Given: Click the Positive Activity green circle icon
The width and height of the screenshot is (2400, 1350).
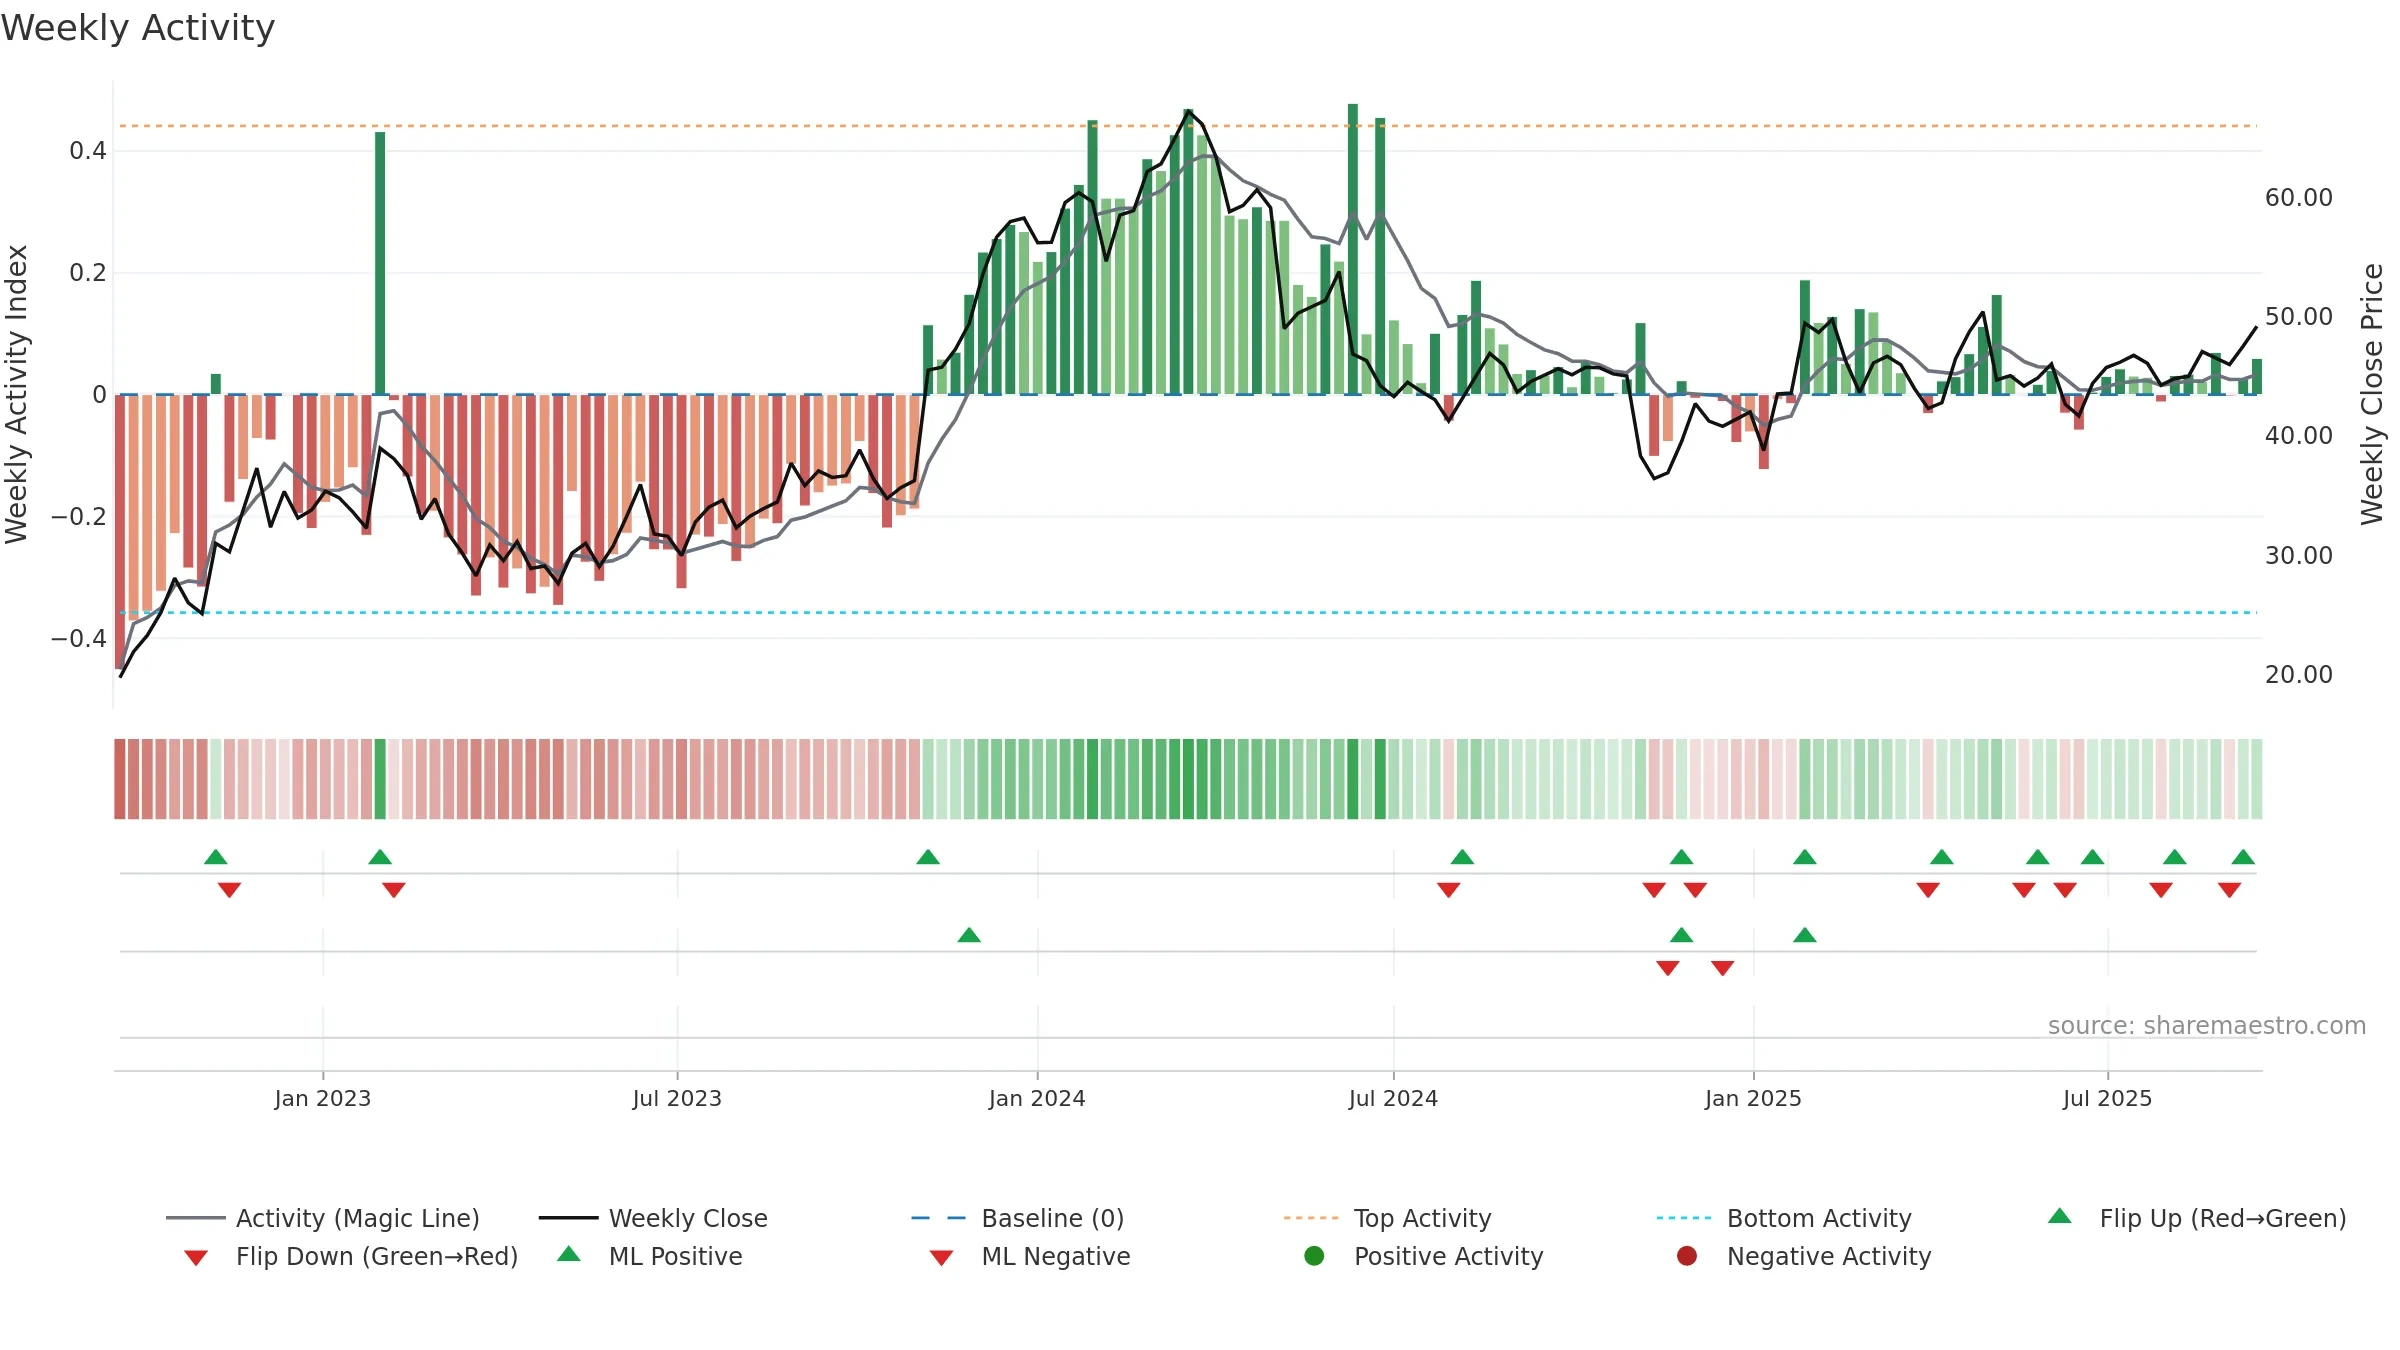Looking at the screenshot, I should 1315,1255.
